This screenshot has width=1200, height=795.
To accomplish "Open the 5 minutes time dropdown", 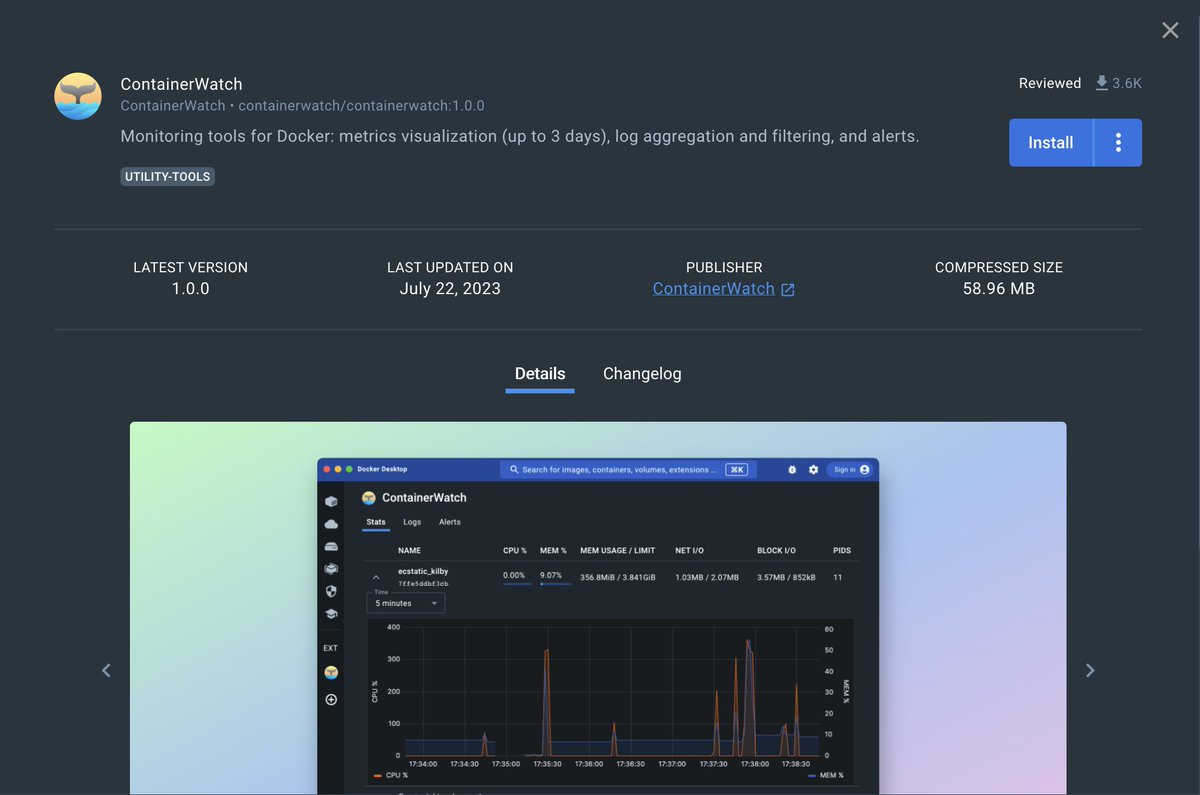I will 406,603.
